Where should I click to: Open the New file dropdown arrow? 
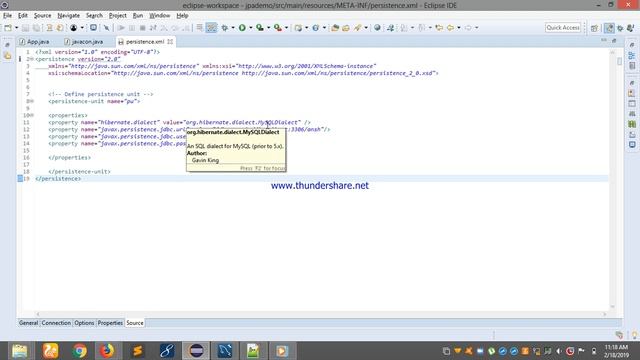coord(16,28)
